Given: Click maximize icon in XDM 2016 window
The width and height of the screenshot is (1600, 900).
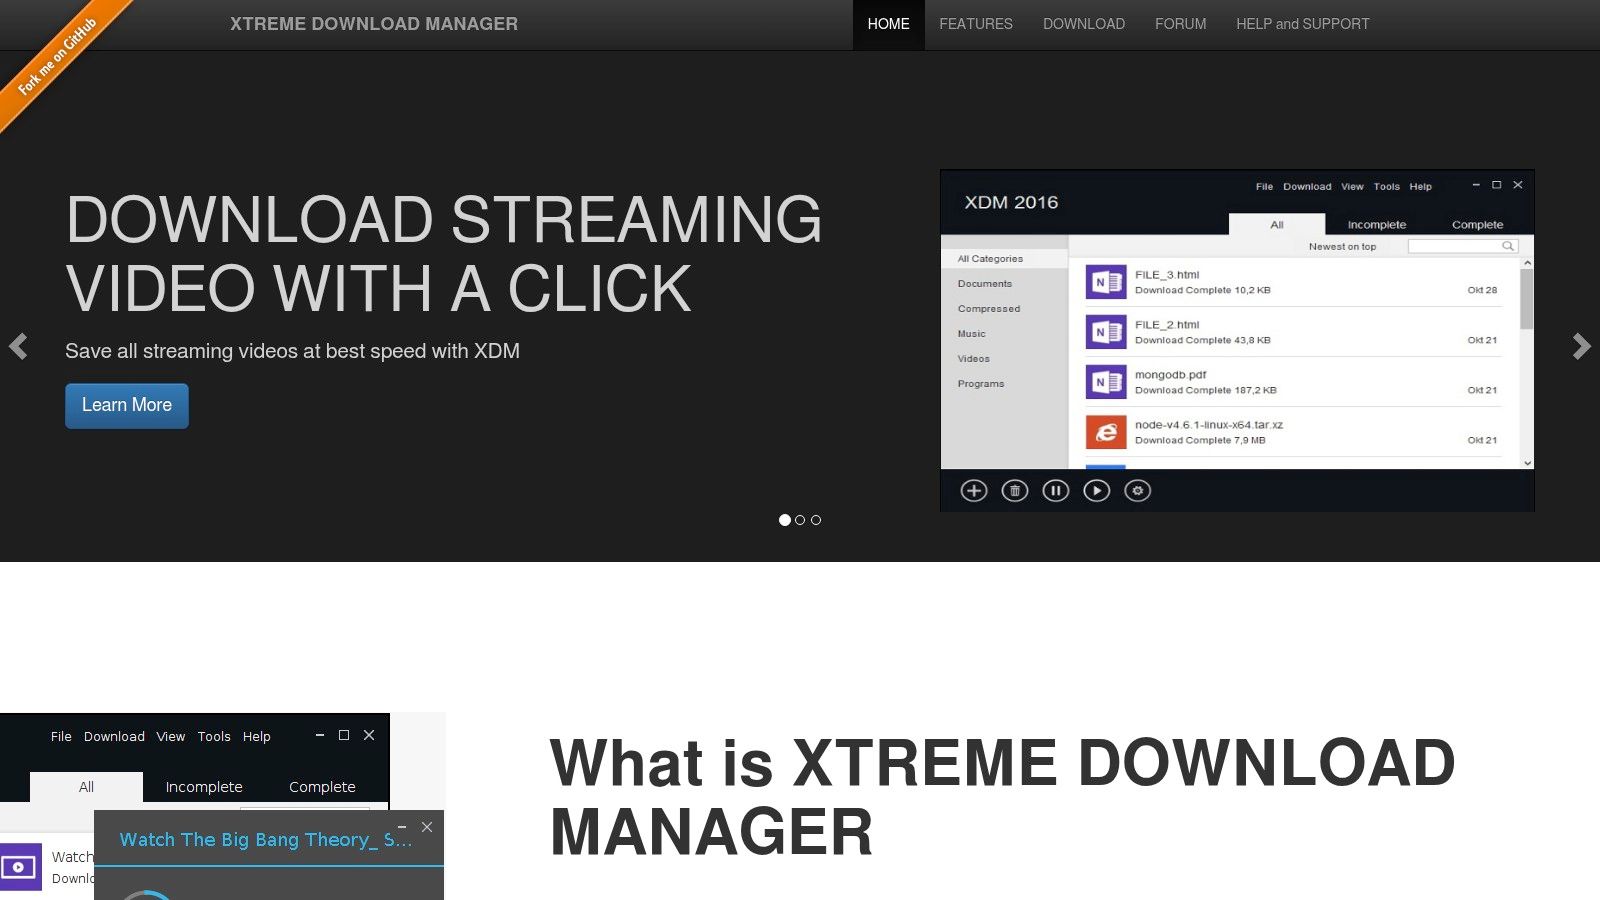Looking at the screenshot, I should tap(1497, 185).
